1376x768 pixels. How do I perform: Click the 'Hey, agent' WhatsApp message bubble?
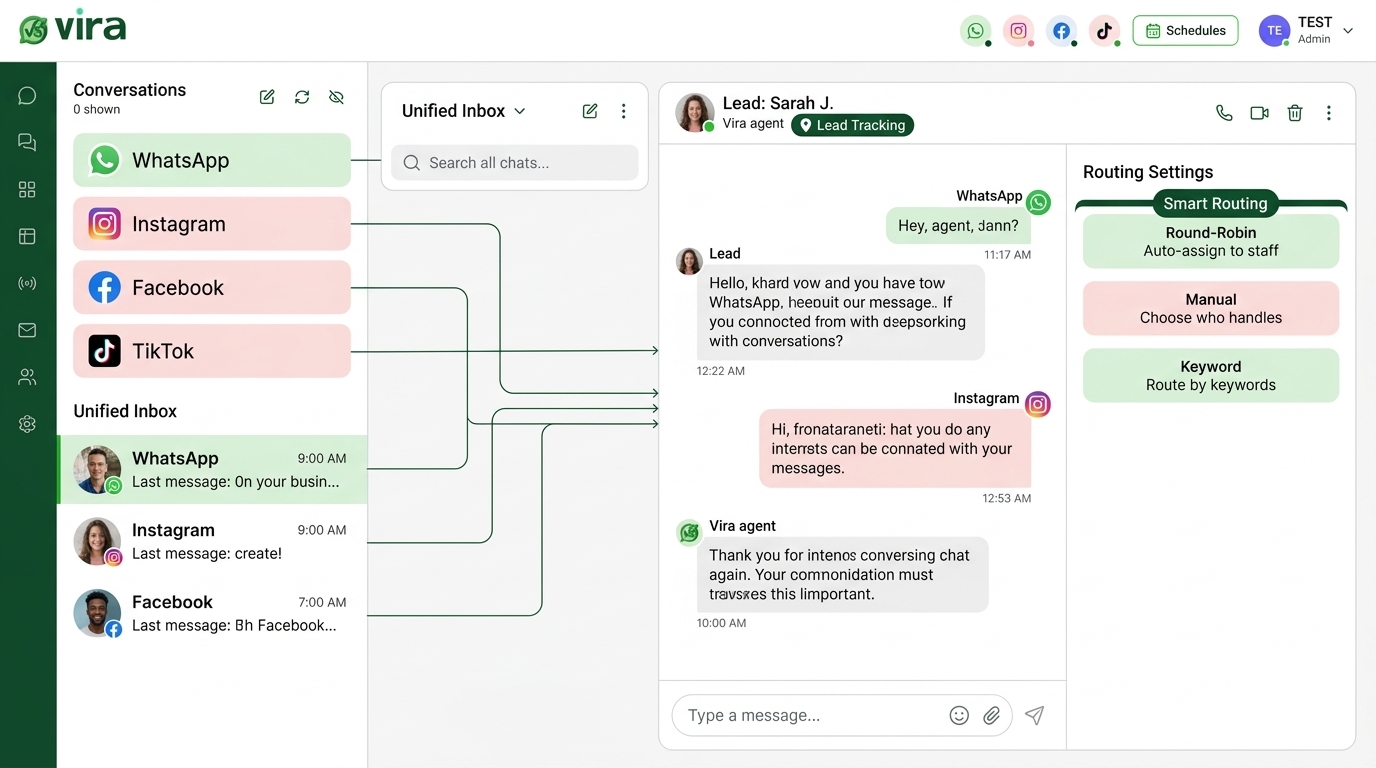[x=958, y=225]
